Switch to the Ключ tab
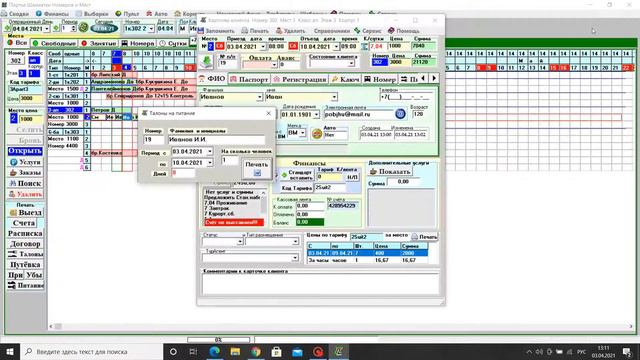The width and height of the screenshot is (640, 360). pos(345,79)
